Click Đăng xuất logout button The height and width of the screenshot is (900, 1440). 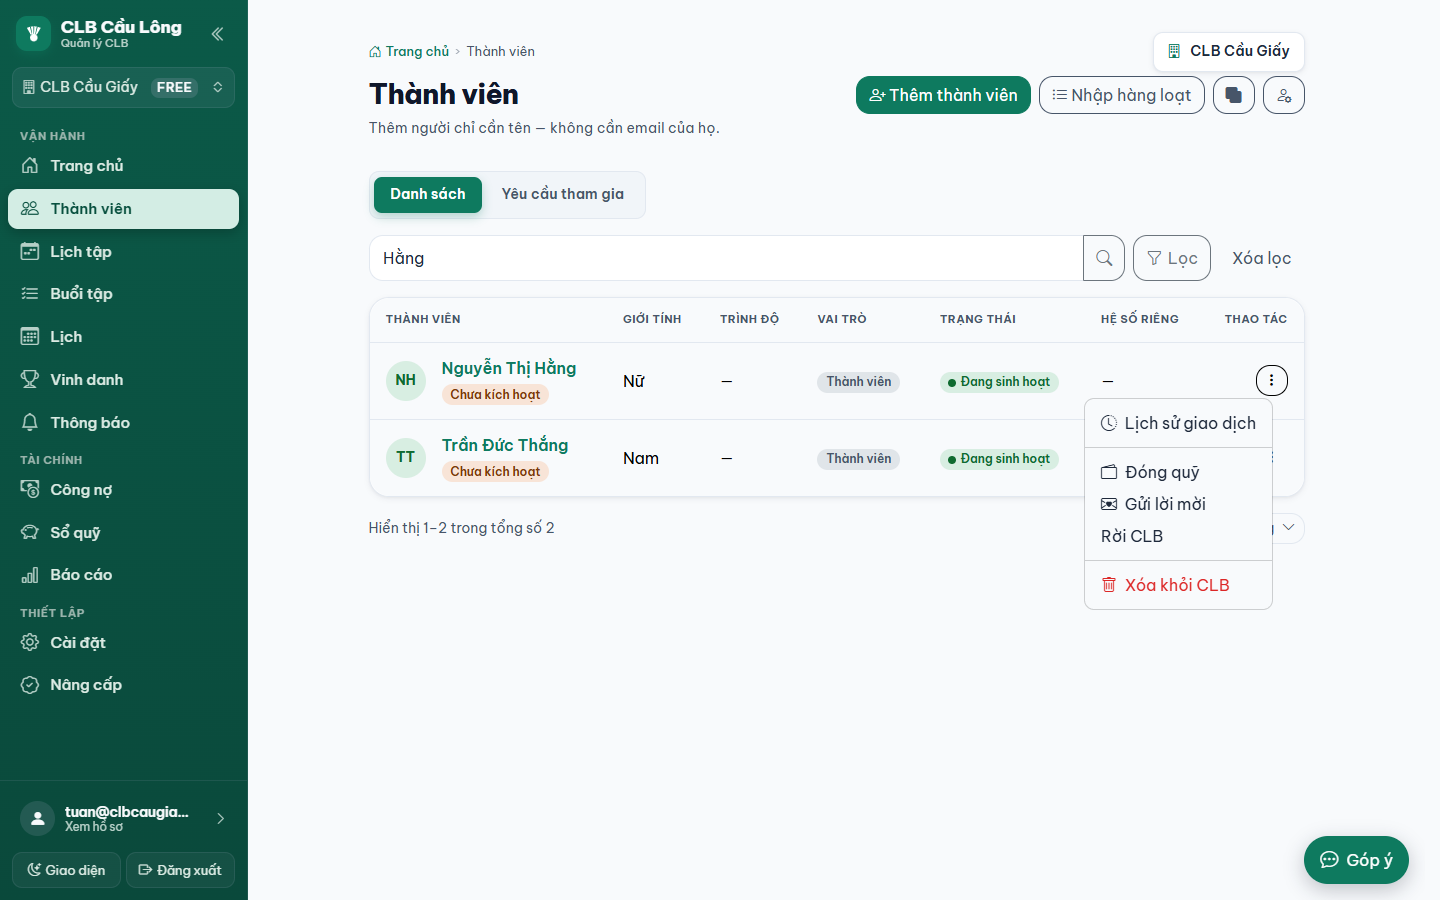180,870
